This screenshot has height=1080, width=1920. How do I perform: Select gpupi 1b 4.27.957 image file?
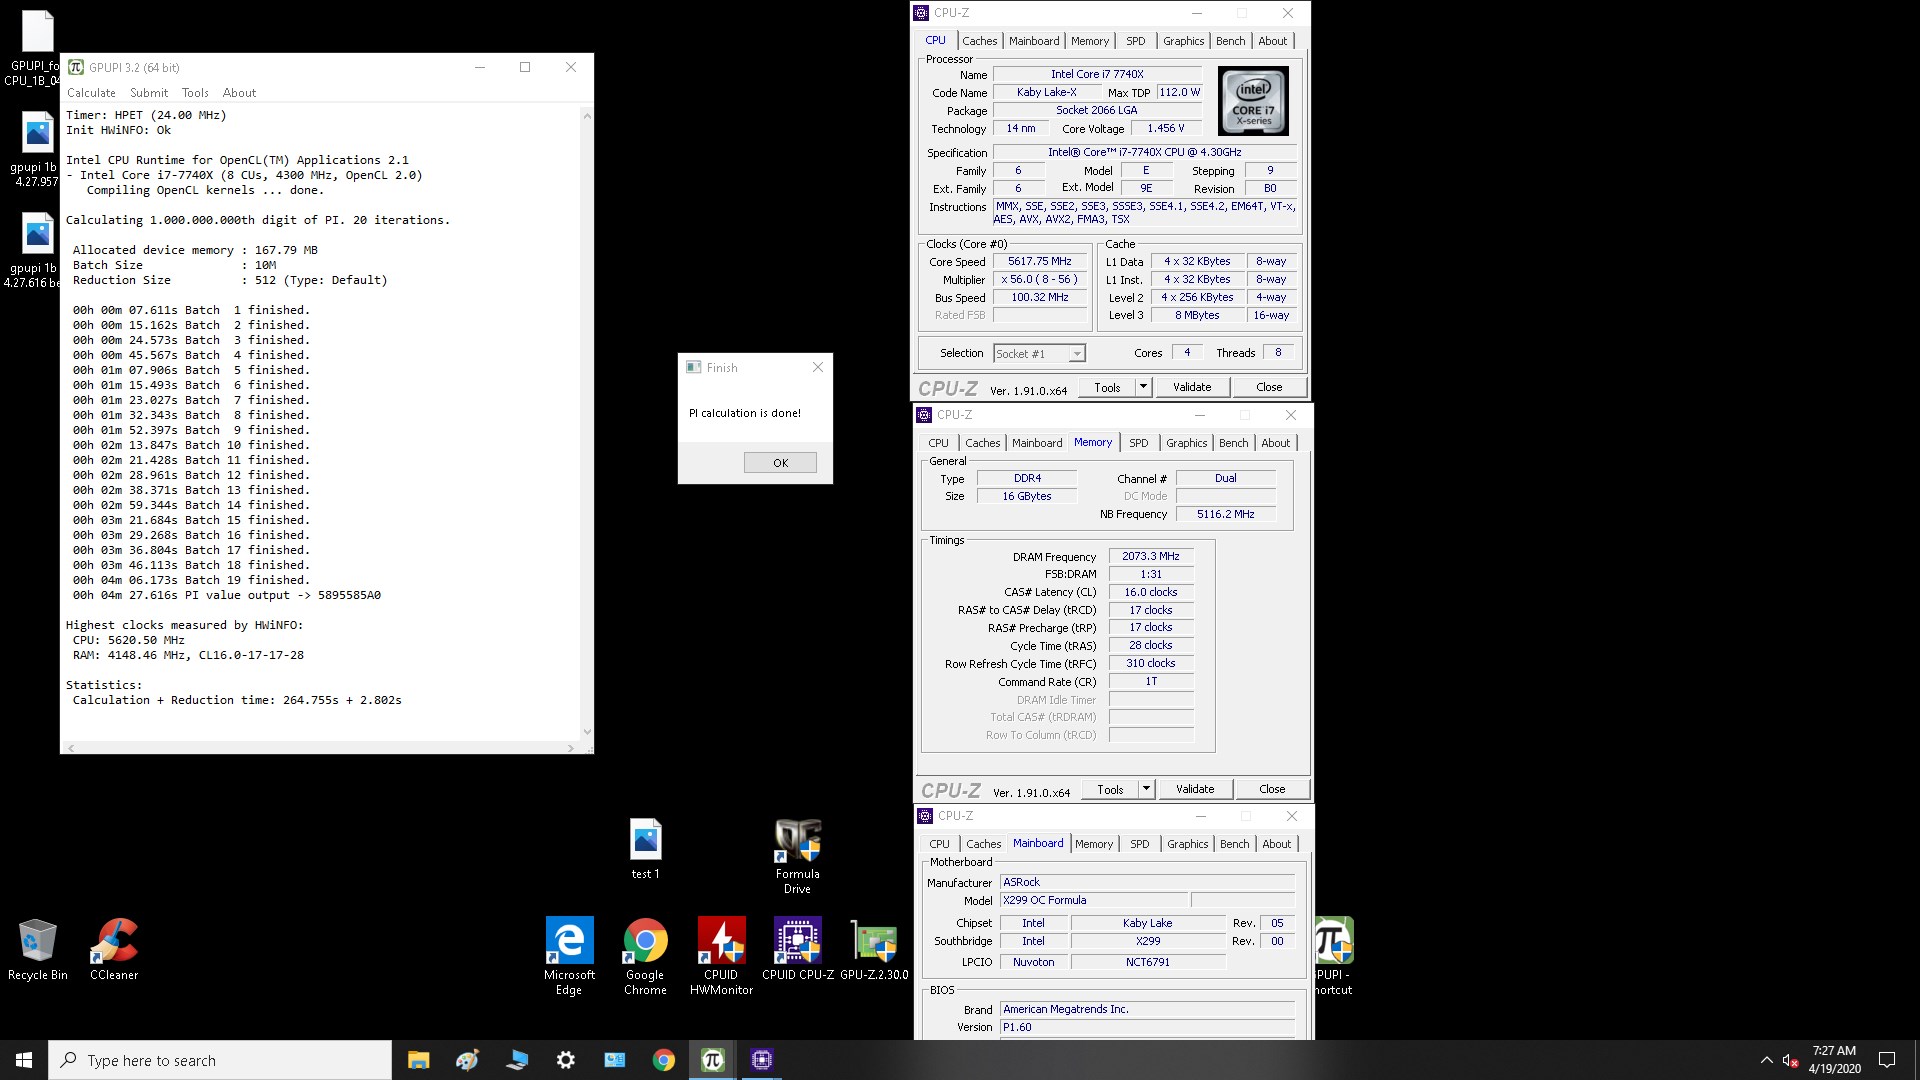[36, 150]
